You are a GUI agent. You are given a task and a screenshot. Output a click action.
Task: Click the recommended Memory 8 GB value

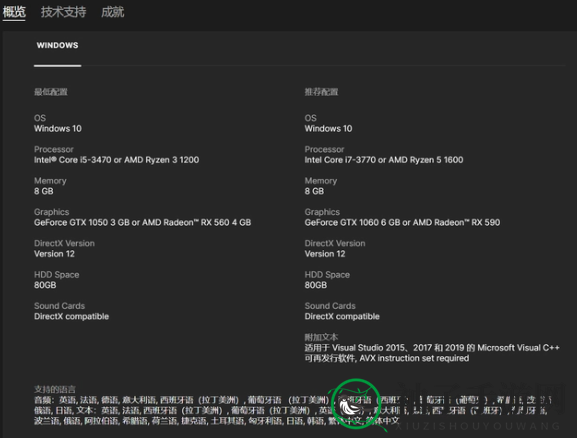(314, 191)
